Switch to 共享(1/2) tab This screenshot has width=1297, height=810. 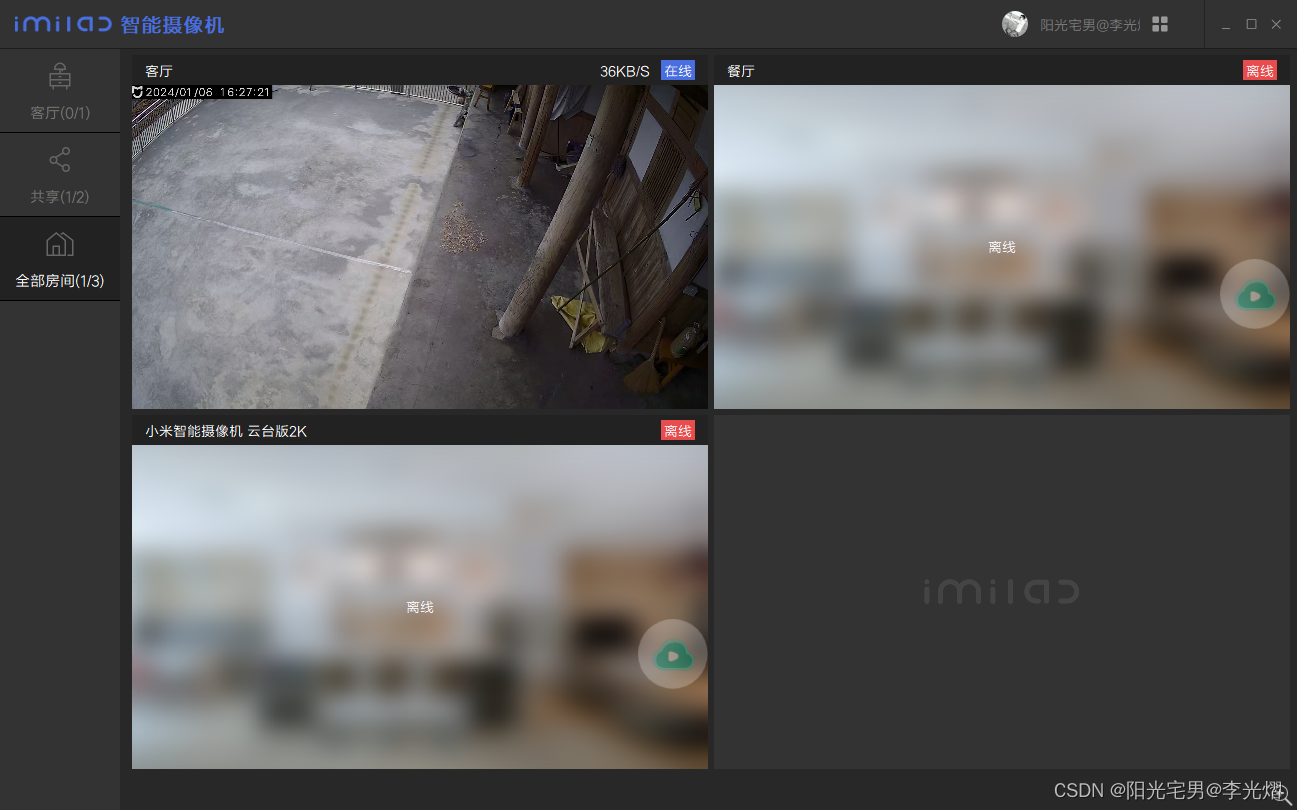pos(60,197)
